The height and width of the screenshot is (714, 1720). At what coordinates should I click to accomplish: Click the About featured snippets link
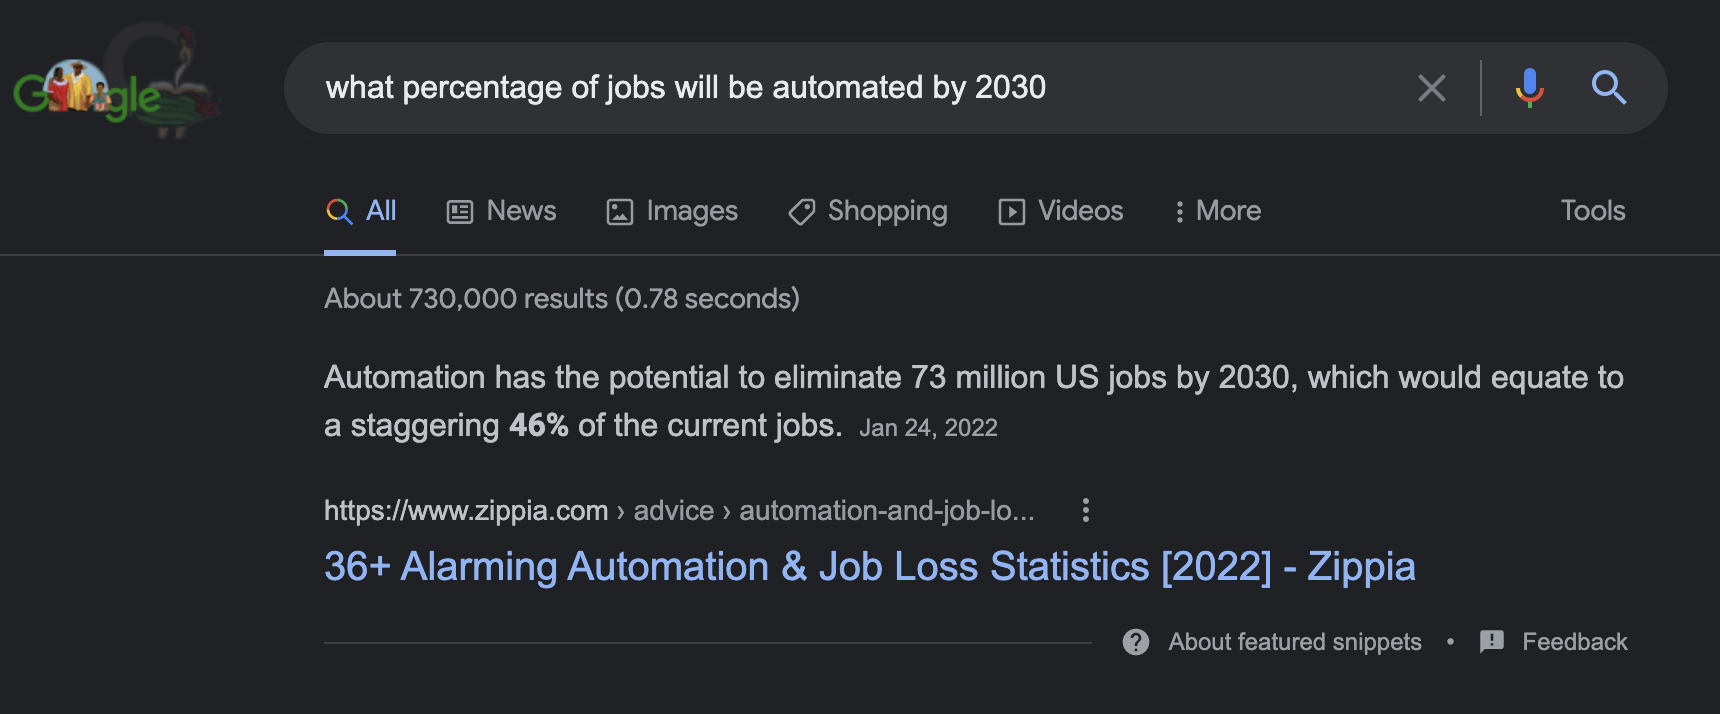click(x=1295, y=642)
